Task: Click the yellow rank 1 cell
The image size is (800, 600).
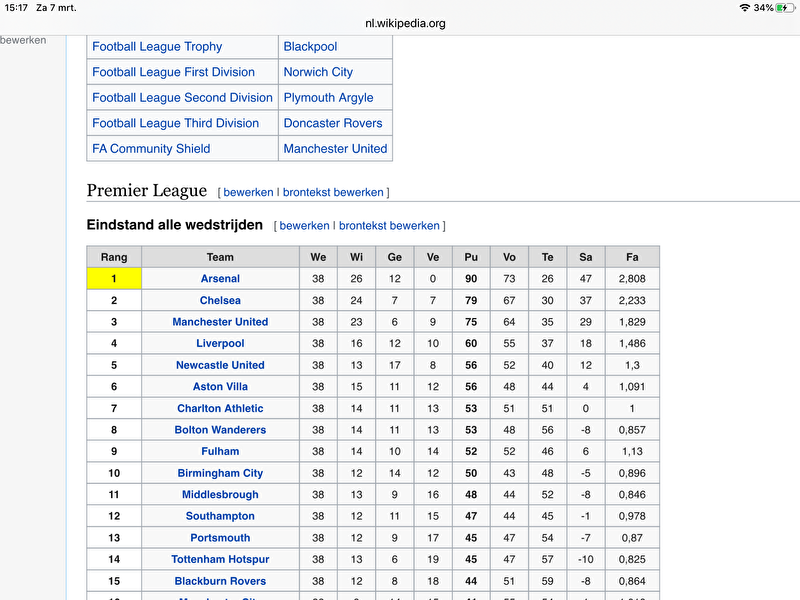Action: [114, 279]
